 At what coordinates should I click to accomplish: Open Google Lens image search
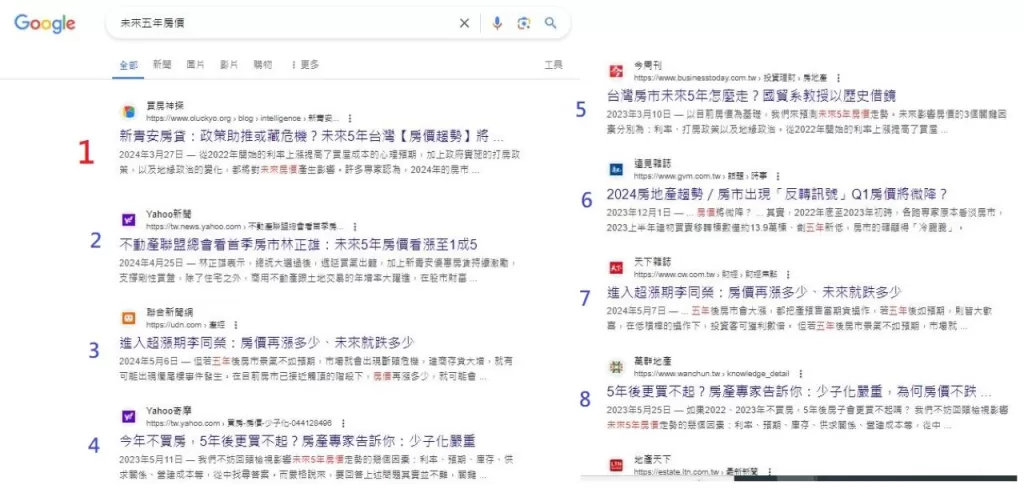pyautogui.click(x=524, y=23)
